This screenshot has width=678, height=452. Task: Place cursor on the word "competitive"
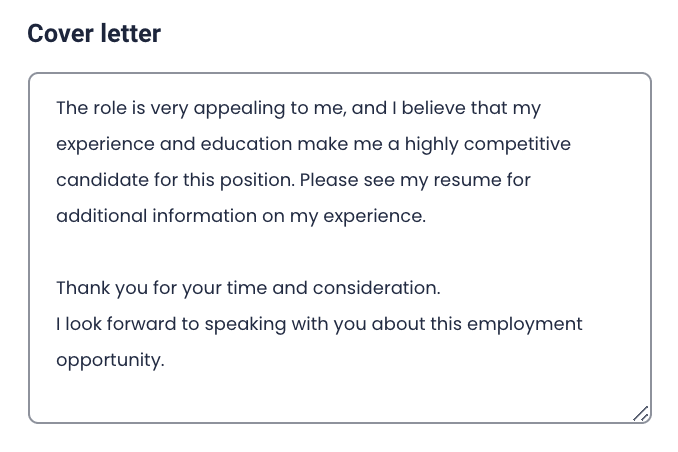[517, 144]
